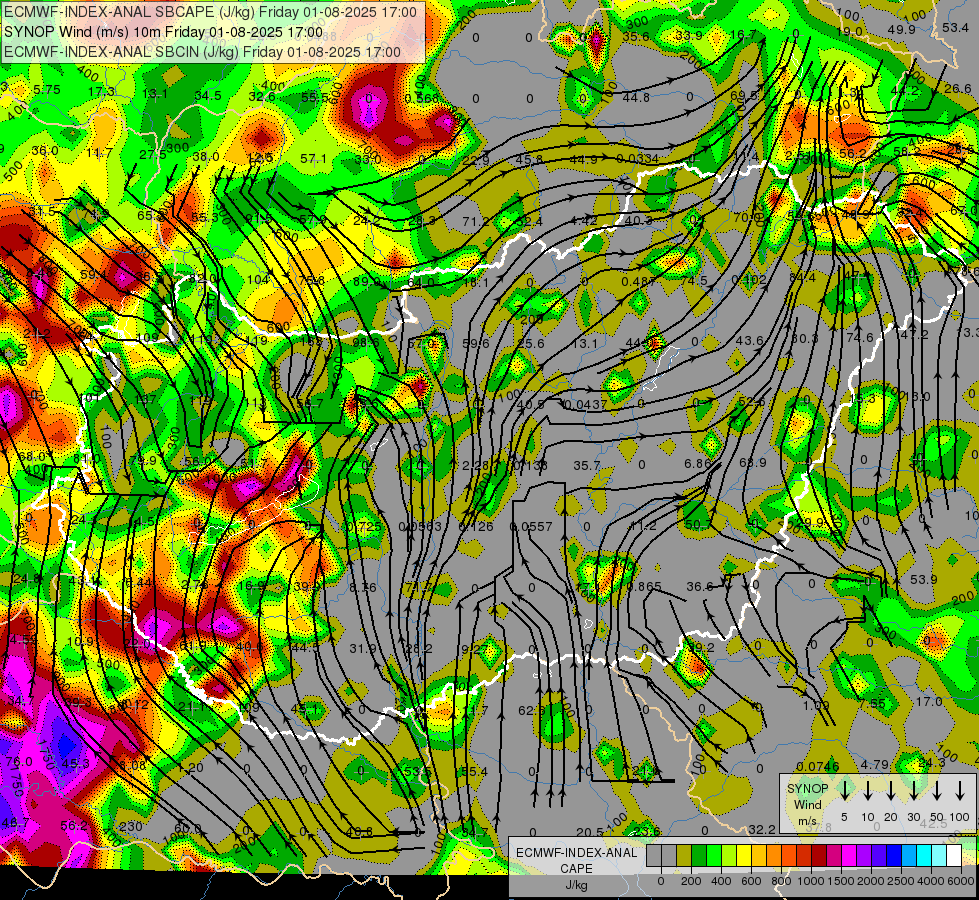
Task: Click the 55.5 value on the map
Action: tap(315, 97)
